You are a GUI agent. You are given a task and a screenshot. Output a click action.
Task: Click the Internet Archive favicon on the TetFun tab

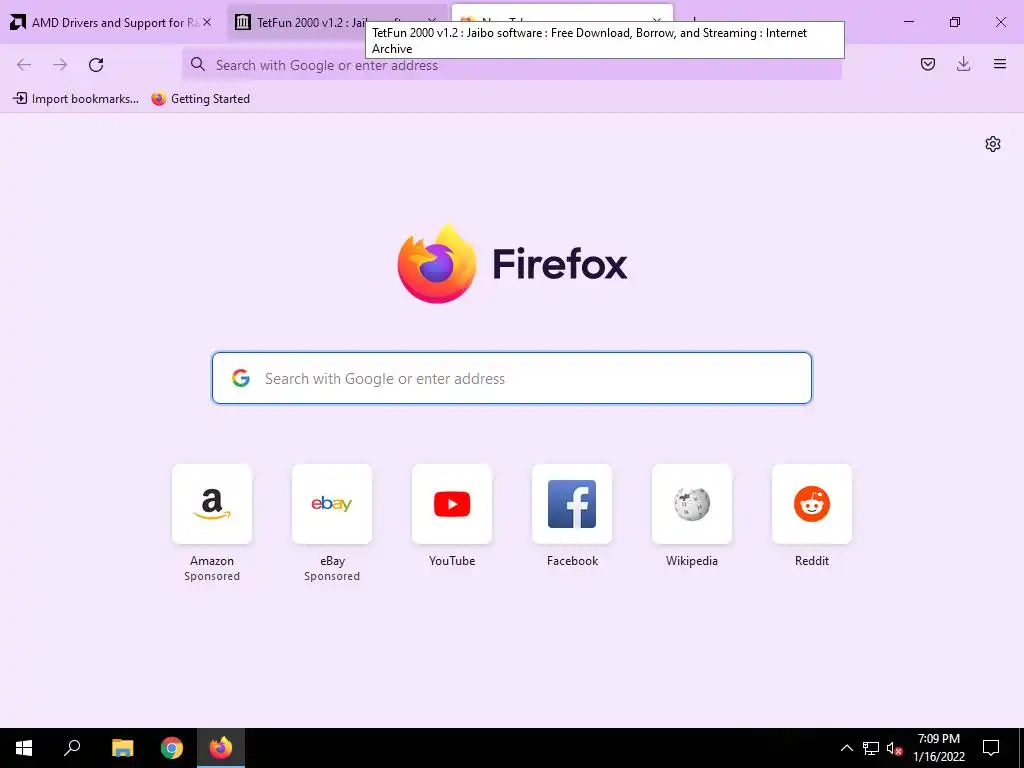point(242,22)
